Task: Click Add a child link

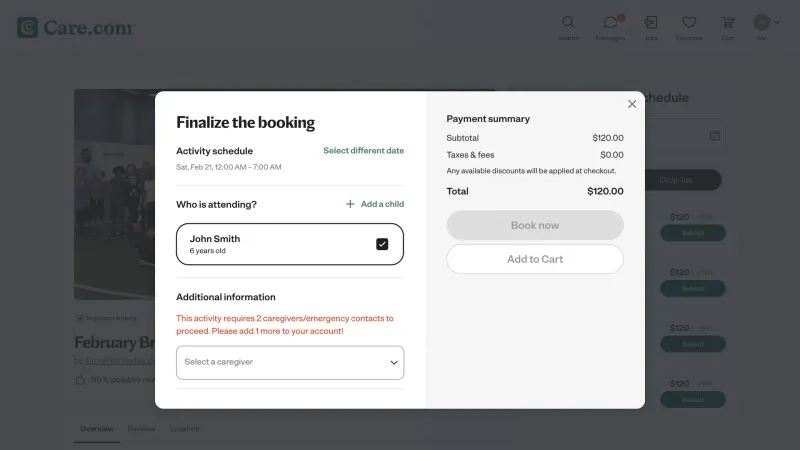Action: pos(382,204)
